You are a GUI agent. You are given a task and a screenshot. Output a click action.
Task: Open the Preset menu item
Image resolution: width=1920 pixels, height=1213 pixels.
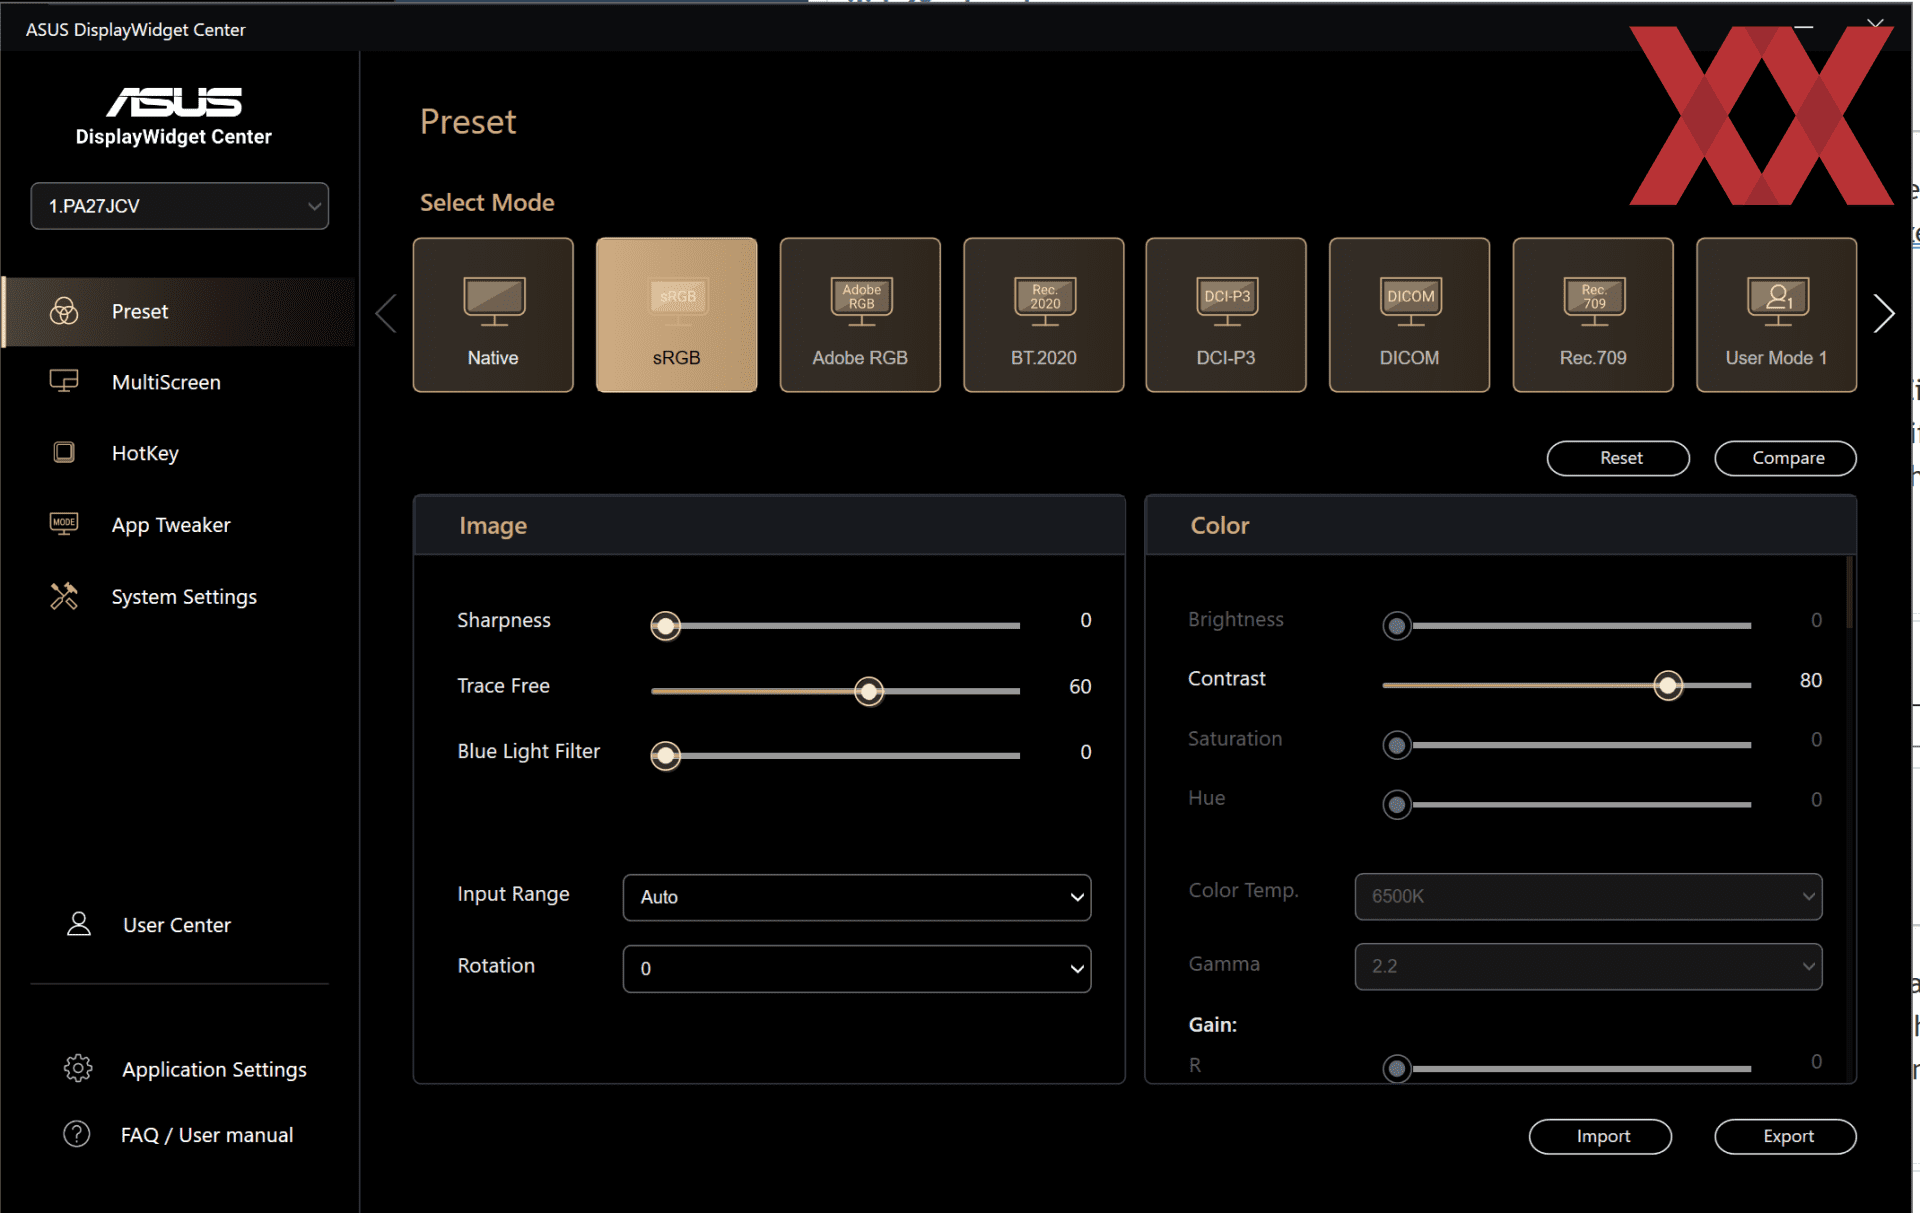179,311
